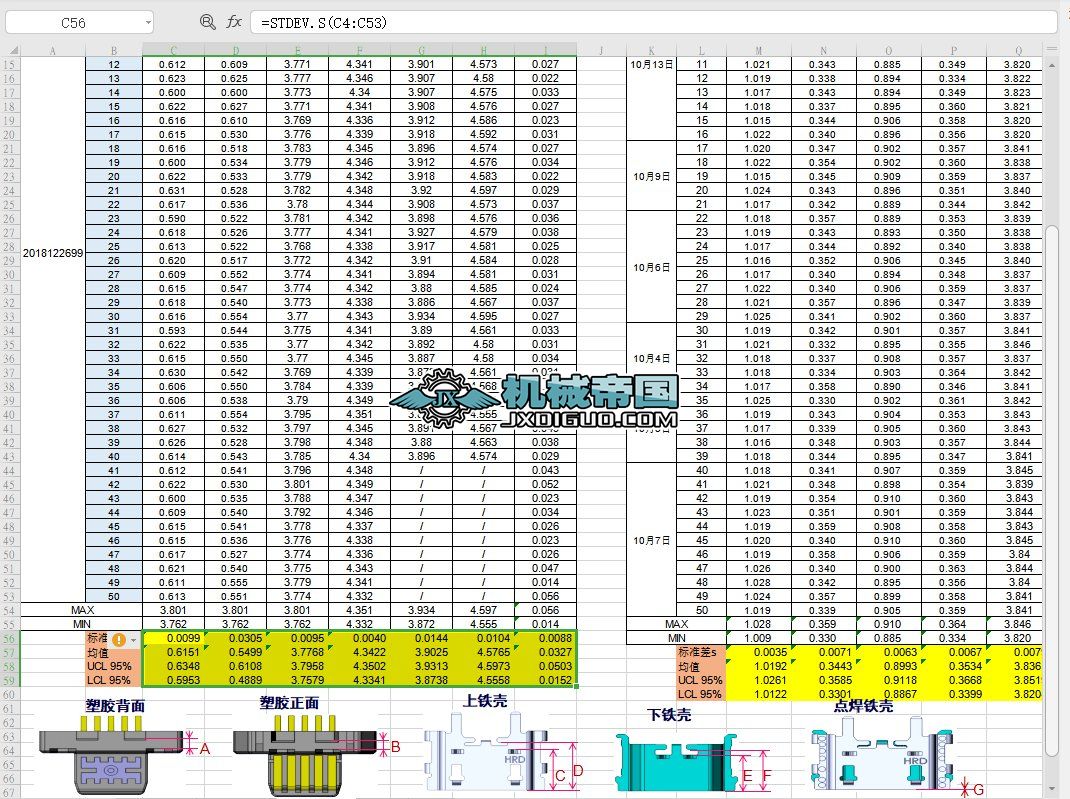Select the cell with value 0.3668
Image resolution: width=1070 pixels, height=799 pixels.
[953, 680]
